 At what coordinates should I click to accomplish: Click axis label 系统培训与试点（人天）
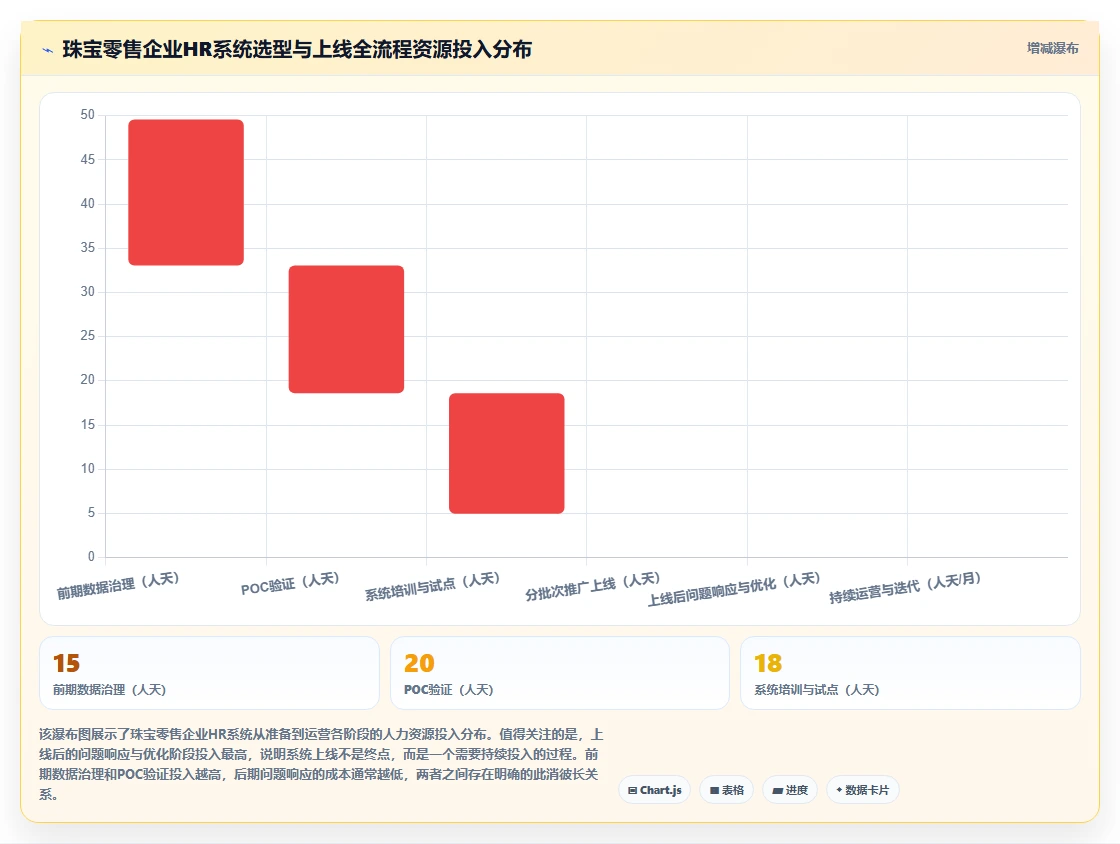click(x=432, y=586)
